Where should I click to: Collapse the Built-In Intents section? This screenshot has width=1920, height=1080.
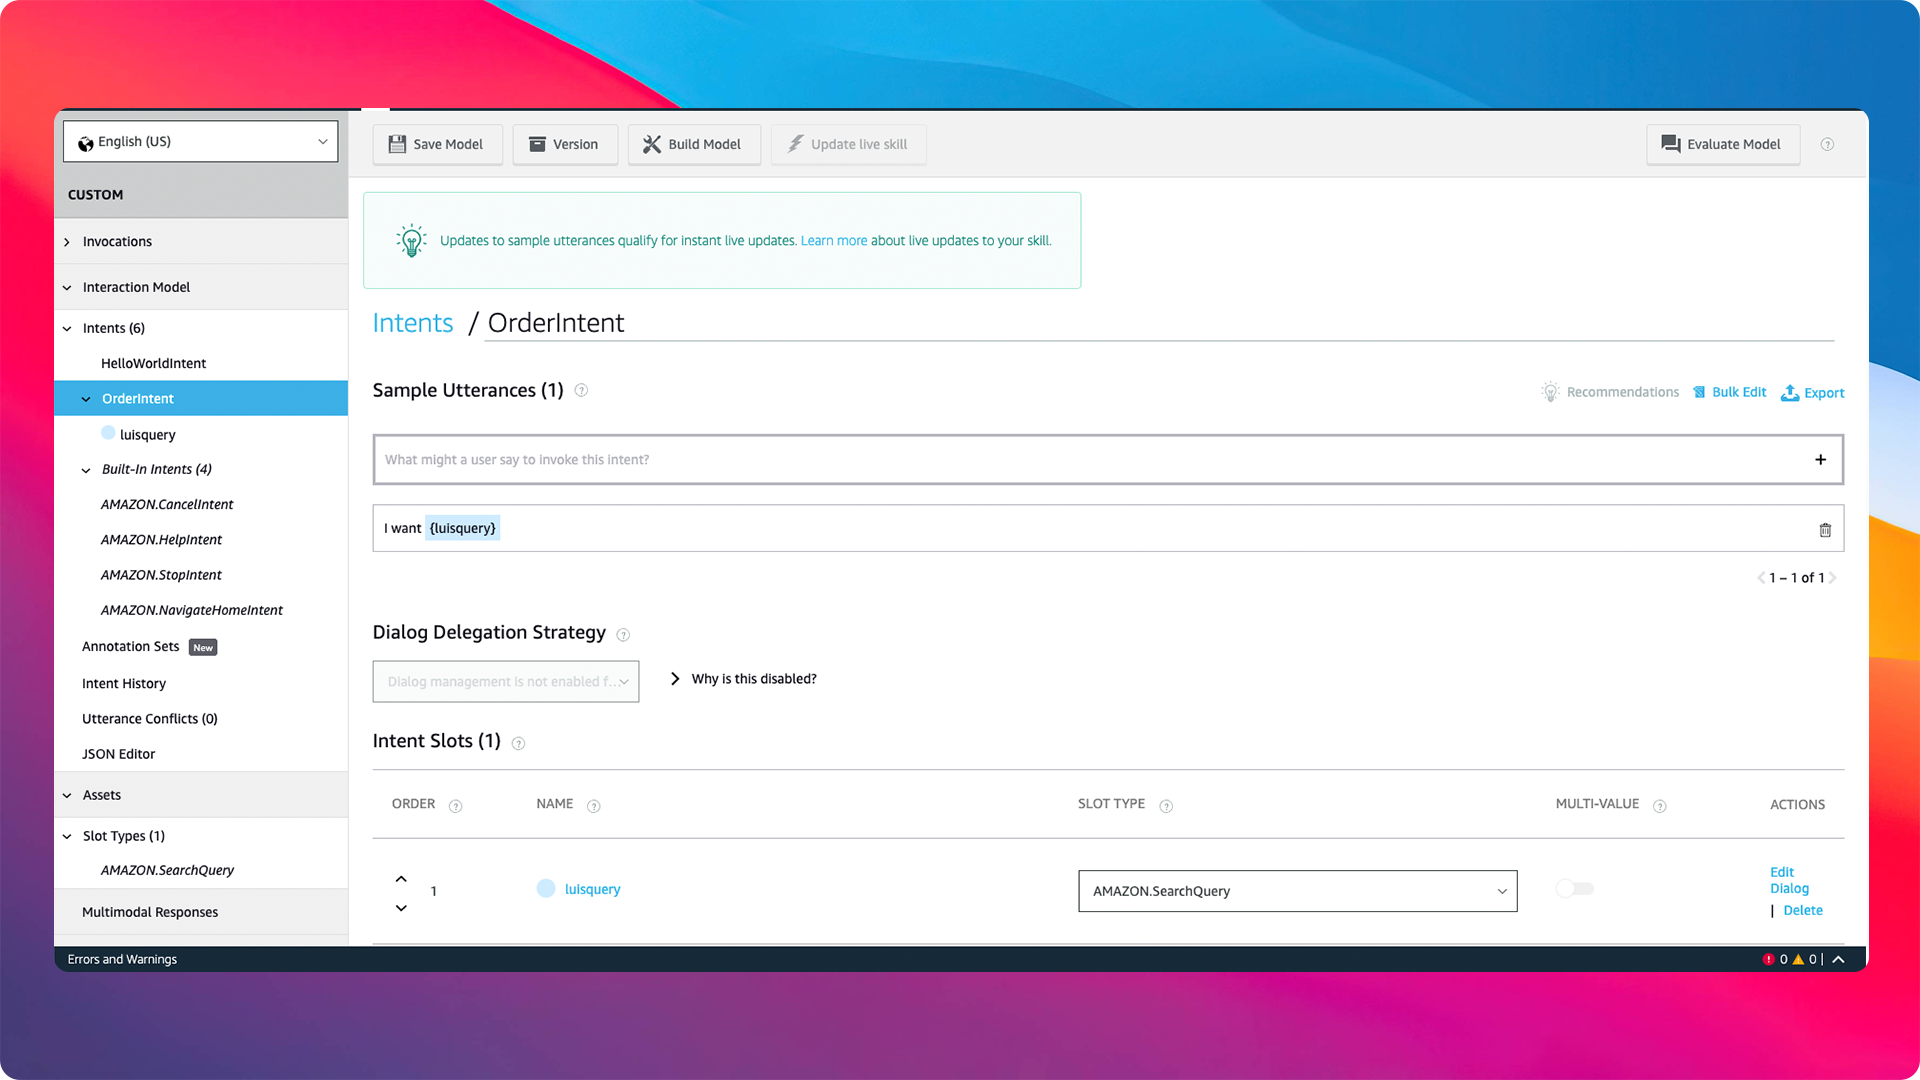click(85, 469)
